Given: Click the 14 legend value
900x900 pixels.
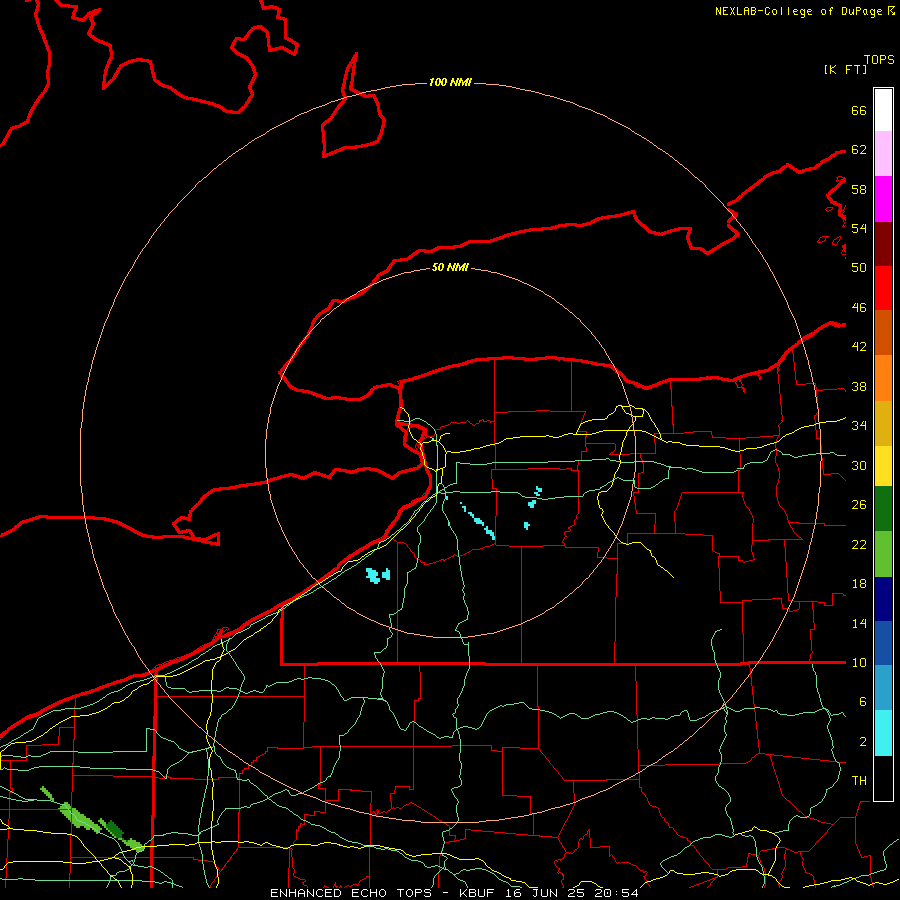Looking at the screenshot, I should 859,623.
